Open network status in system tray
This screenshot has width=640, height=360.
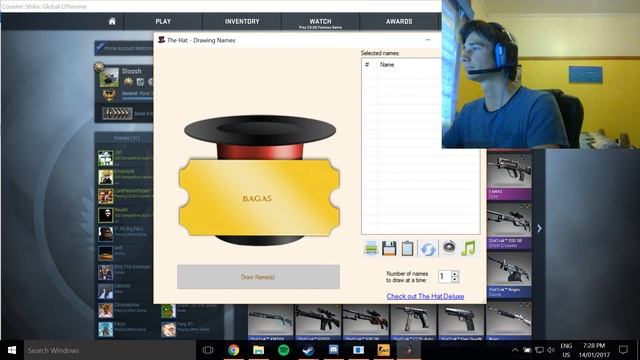tap(539, 350)
